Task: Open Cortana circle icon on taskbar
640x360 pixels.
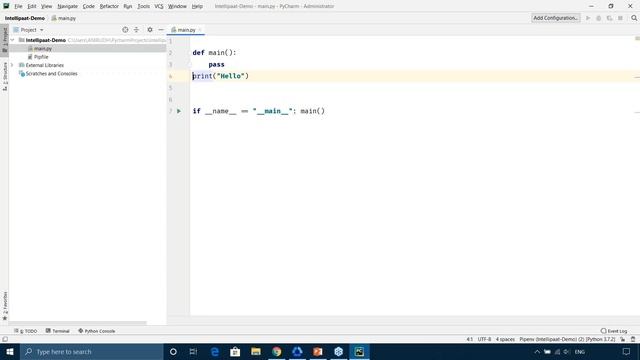Action: coord(173,351)
